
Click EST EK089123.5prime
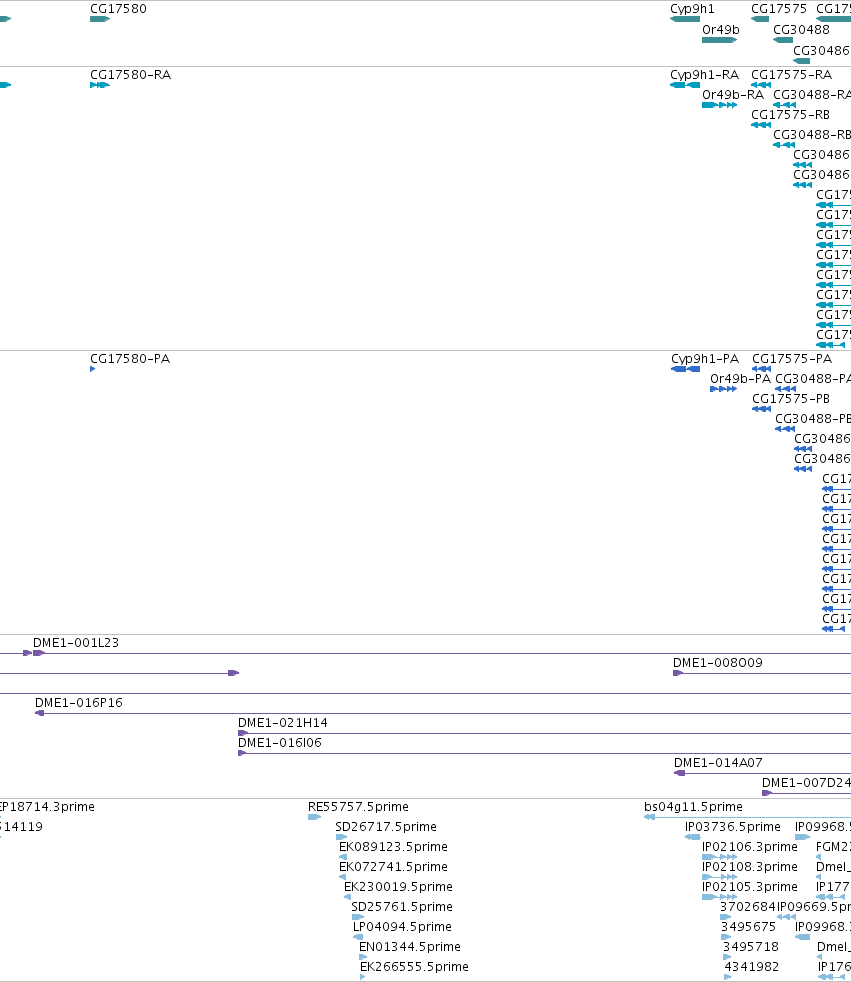(x=393, y=847)
